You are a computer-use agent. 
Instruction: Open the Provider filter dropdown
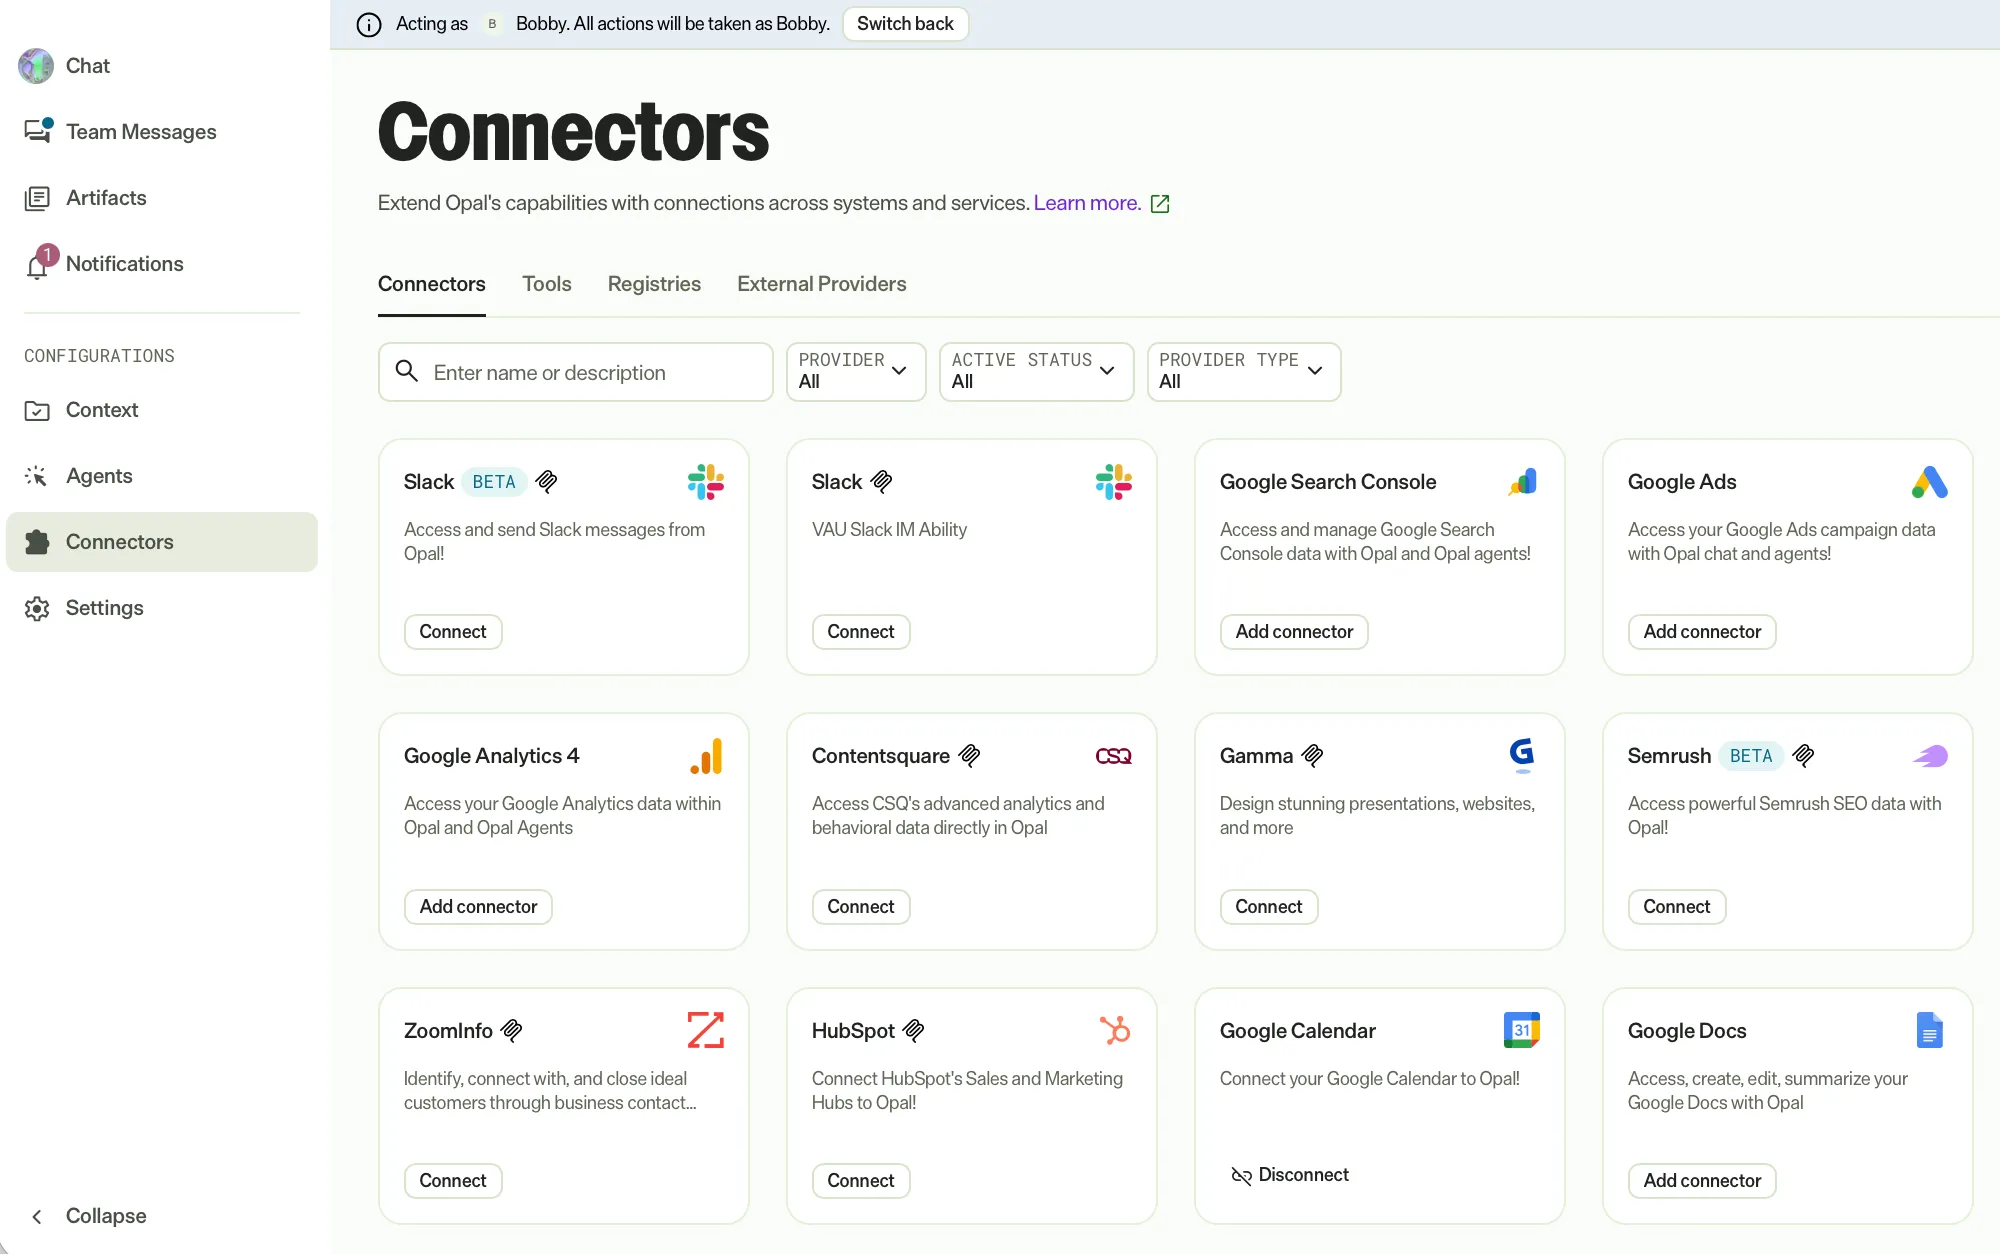[856, 372]
